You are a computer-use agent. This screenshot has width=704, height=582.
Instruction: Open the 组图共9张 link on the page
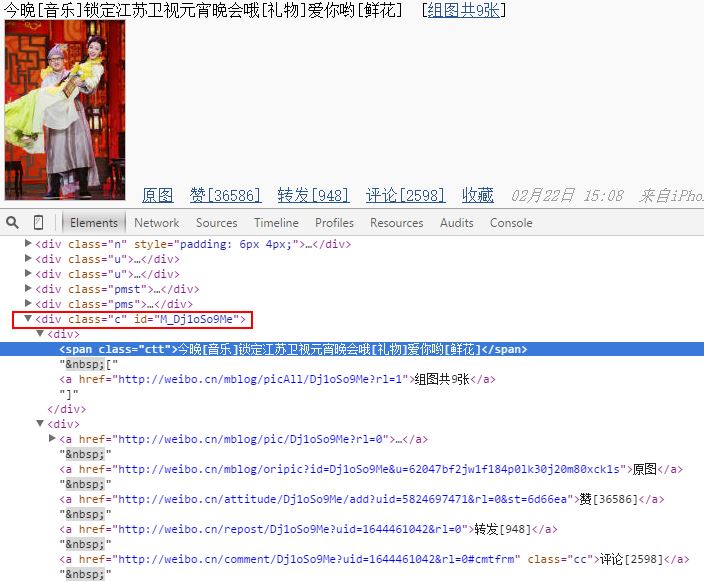point(463,10)
